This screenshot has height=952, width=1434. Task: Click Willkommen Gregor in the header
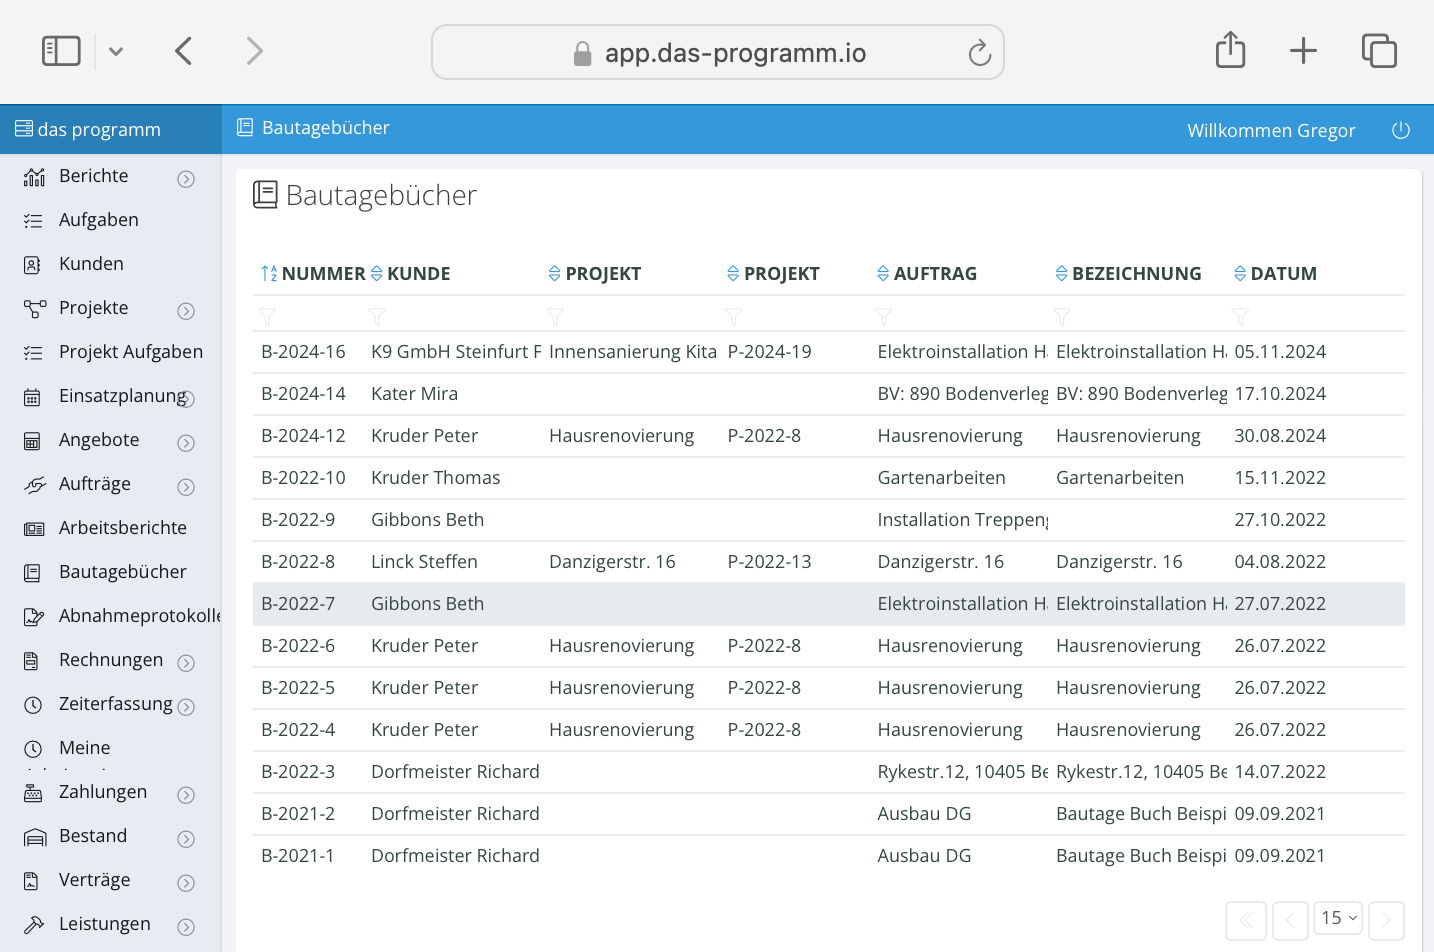click(x=1271, y=130)
